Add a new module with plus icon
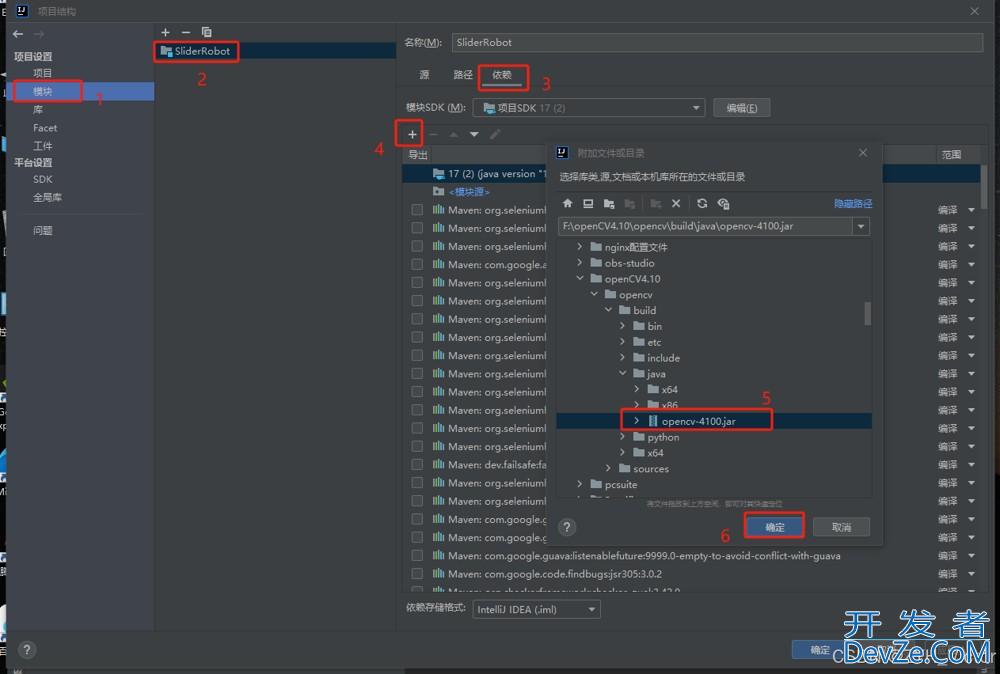1000x674 pixels. coord(165,32)
